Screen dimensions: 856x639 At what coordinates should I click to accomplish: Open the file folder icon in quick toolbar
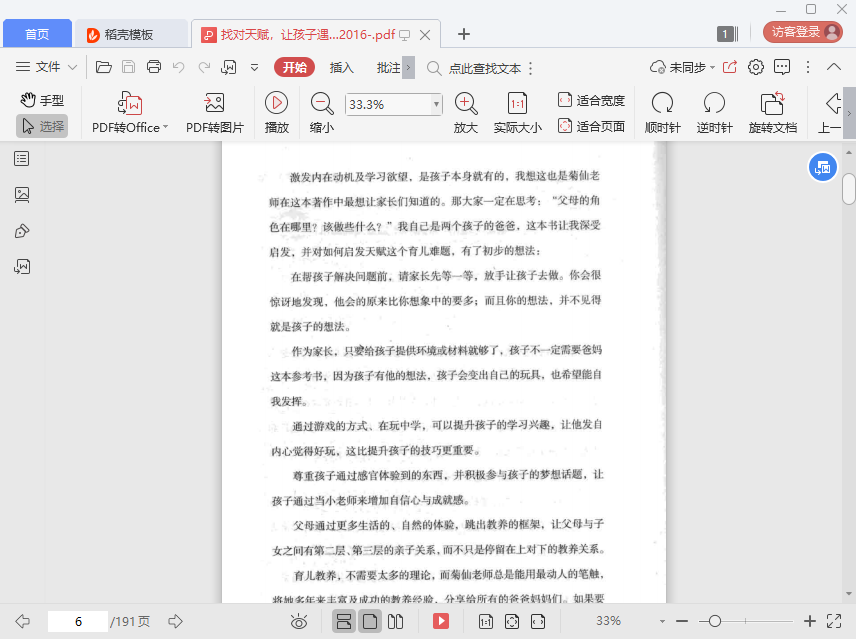(x=104, y=67)
